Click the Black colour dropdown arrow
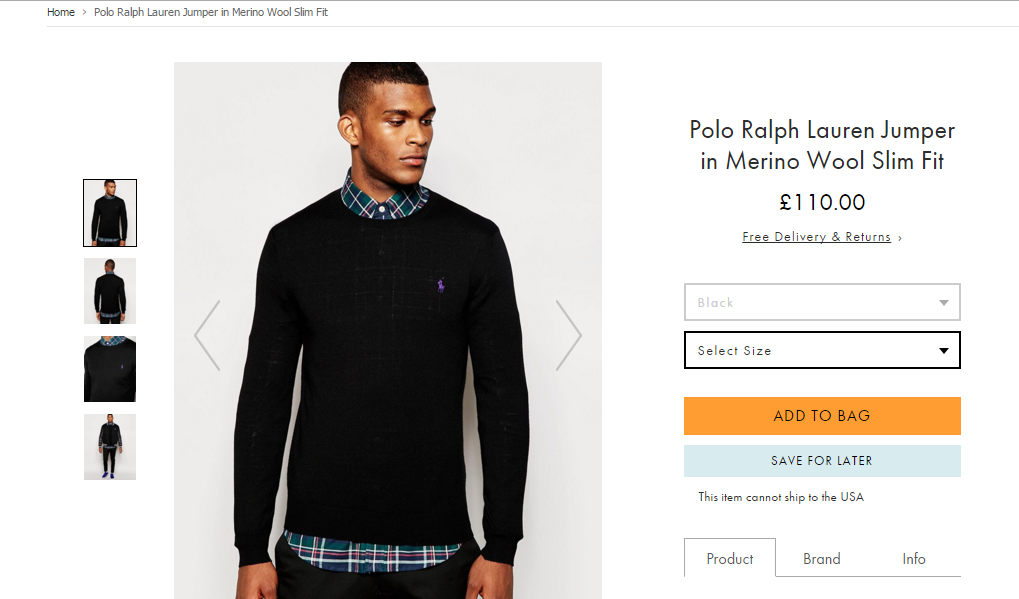The height and width of the screenshot is (599, 1019). point(943,302)
